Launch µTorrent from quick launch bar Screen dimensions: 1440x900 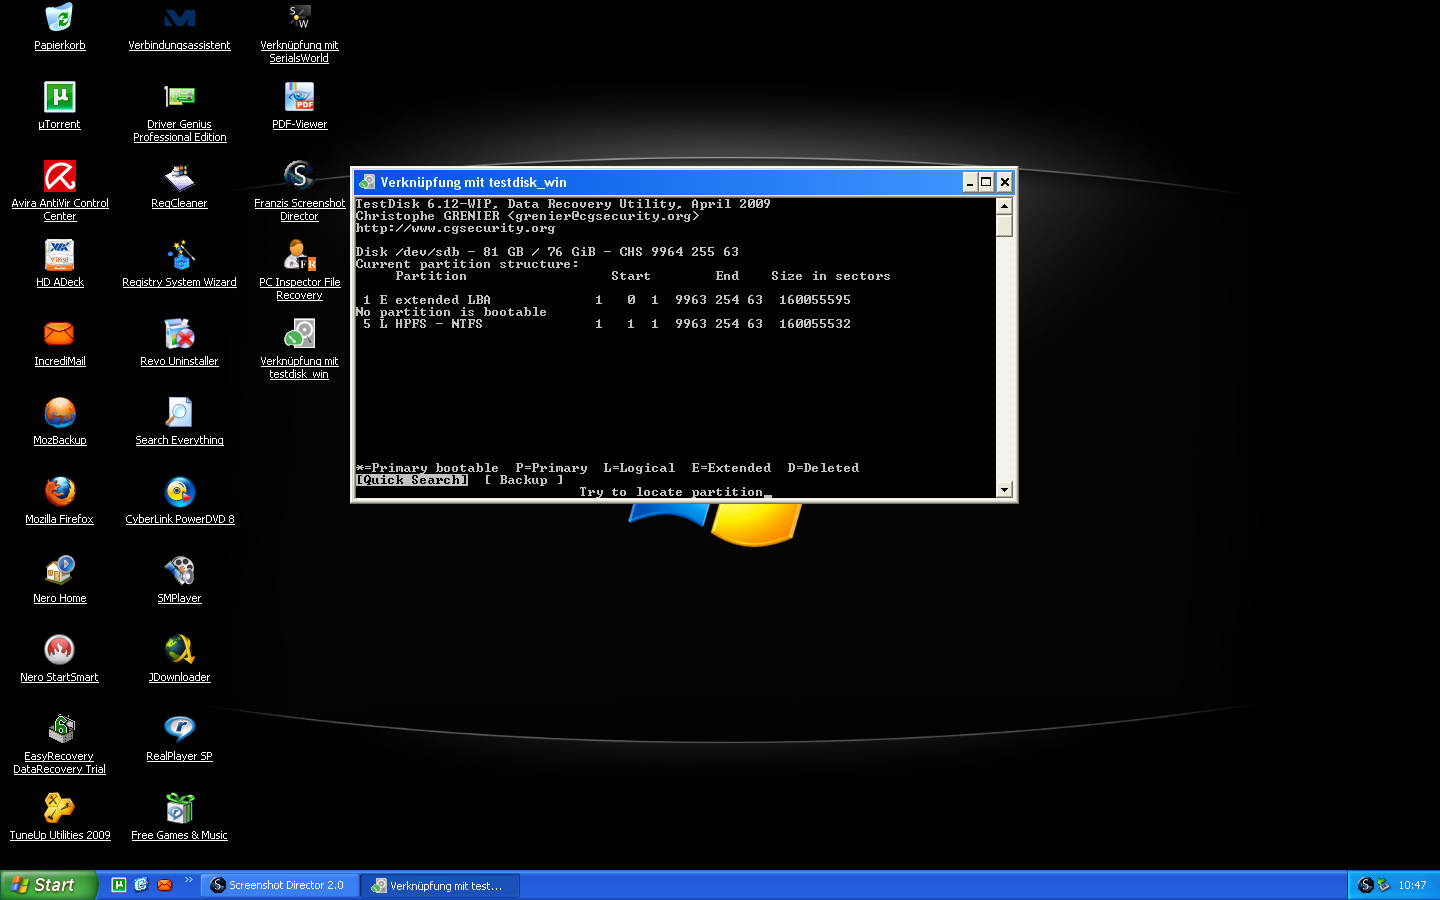(119, 885)
